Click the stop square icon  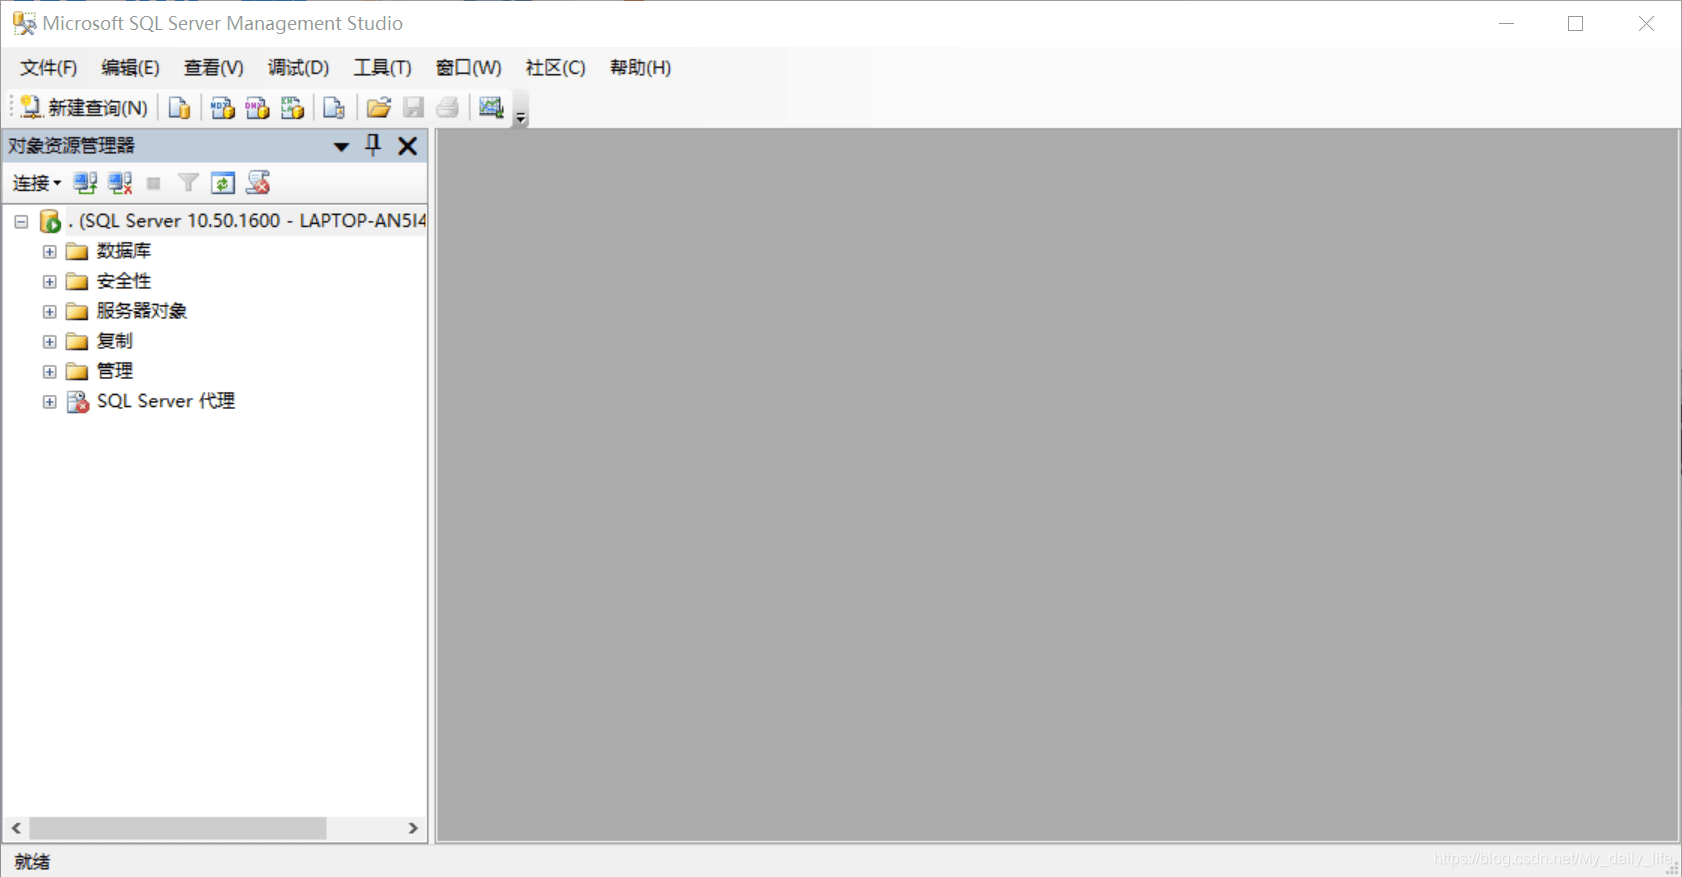pos(153,183)
